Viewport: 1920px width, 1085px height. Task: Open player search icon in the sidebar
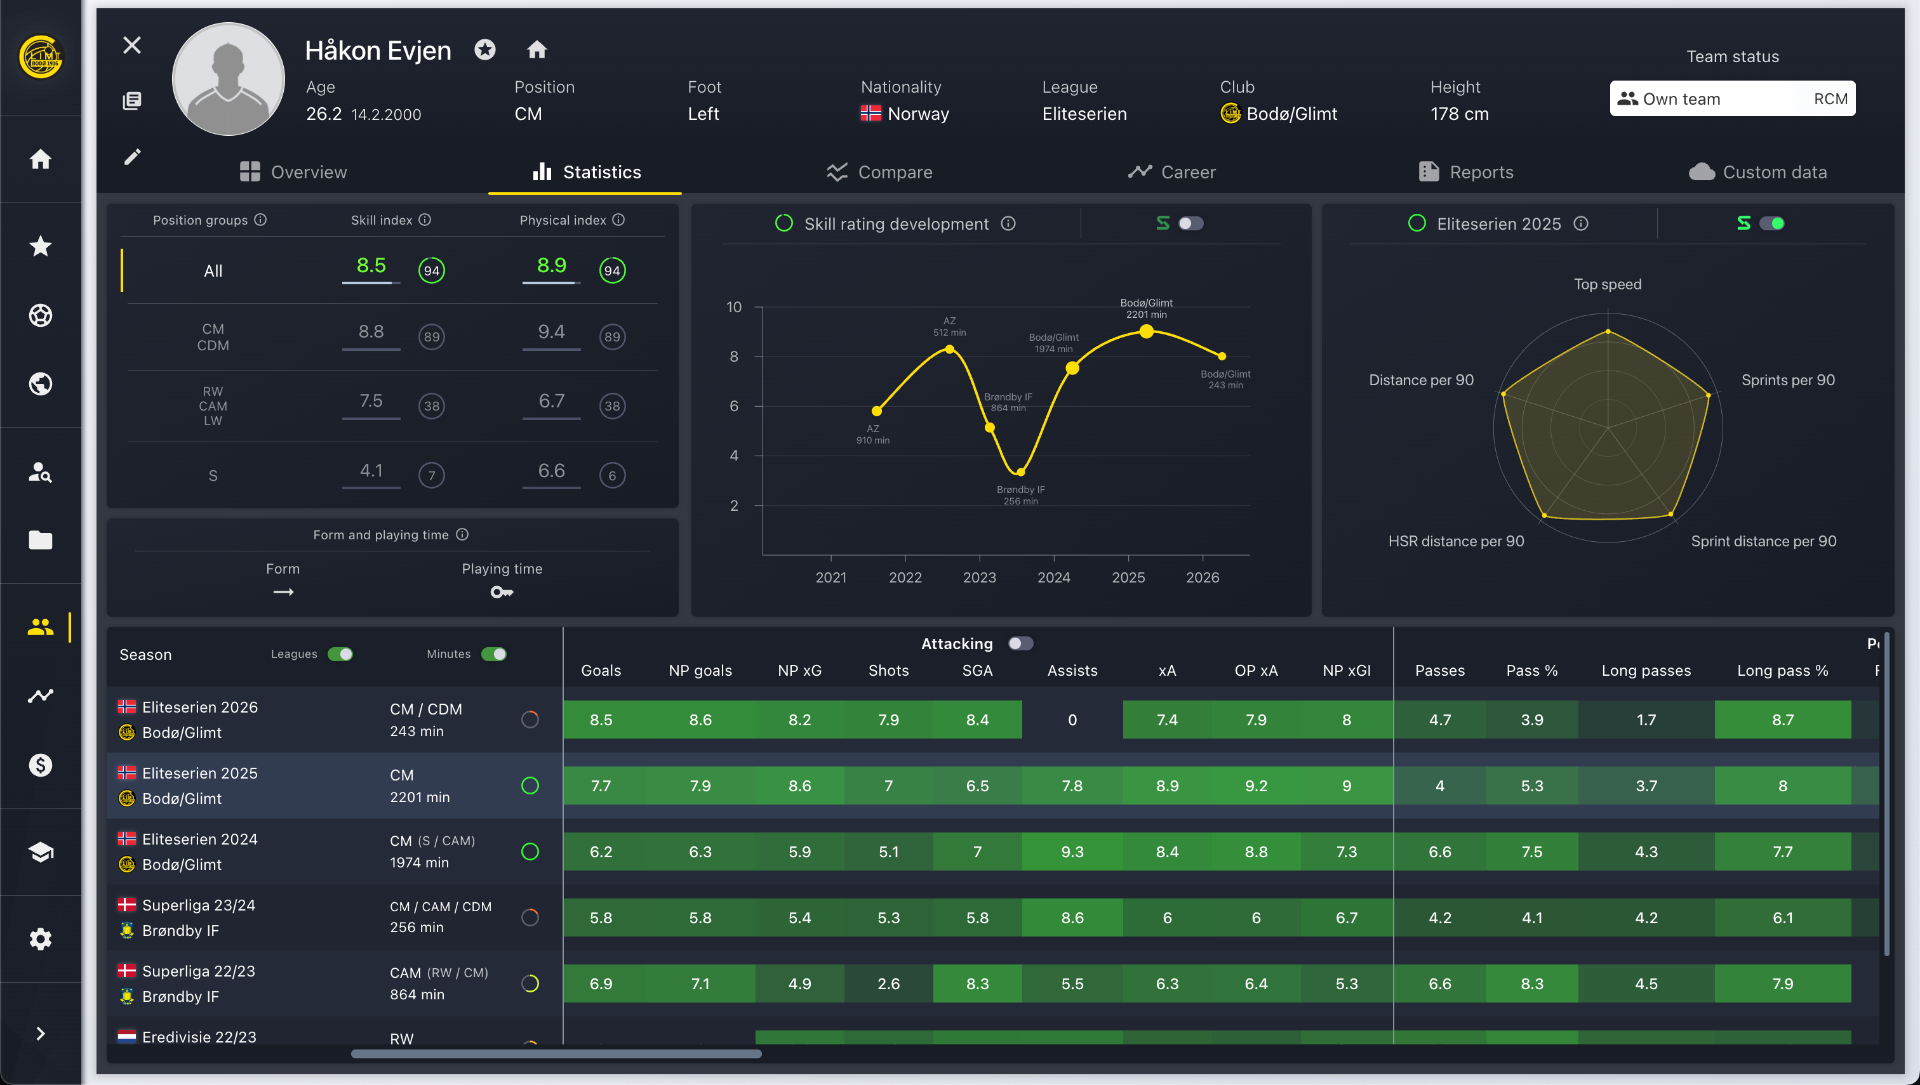pos(40,472)
